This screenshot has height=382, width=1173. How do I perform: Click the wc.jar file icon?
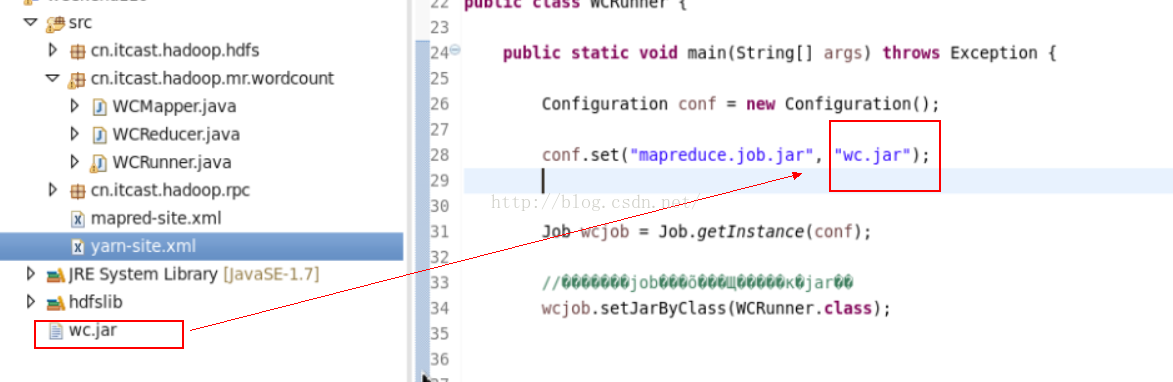pyautogui.click(x=55, y=330)
